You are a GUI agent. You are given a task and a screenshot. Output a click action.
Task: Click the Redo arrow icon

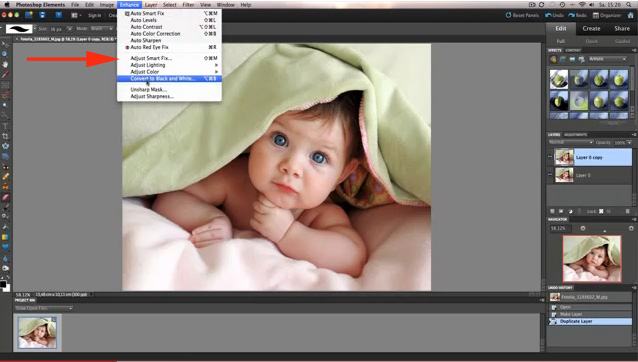572,15
